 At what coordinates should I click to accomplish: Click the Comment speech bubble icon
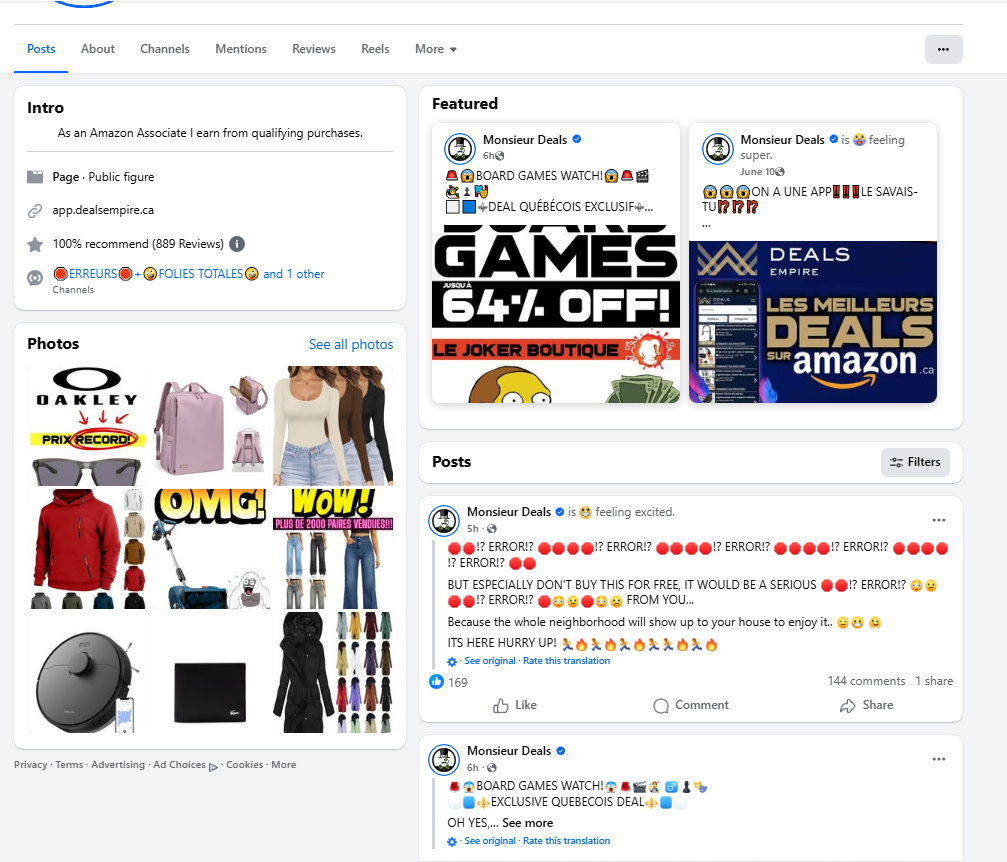[661, 705]
